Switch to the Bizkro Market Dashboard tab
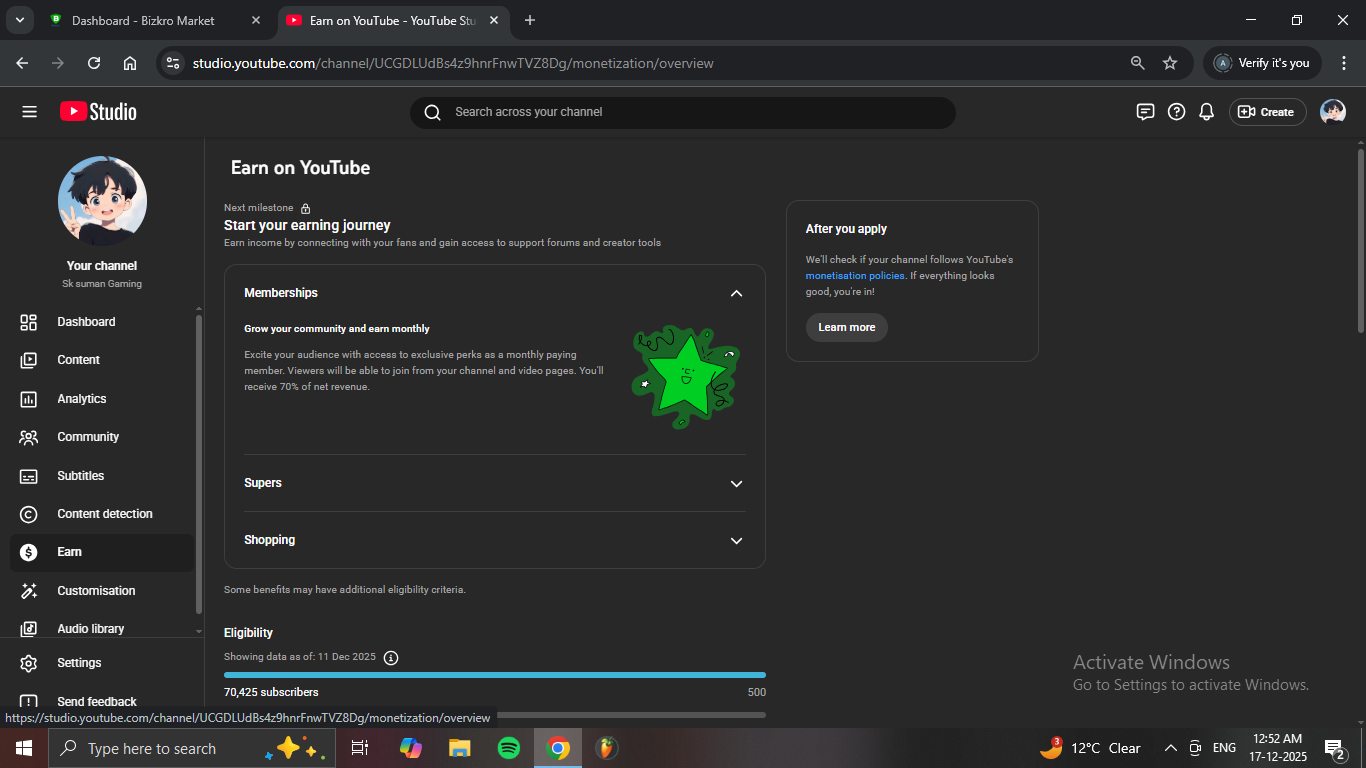Image resolution: width=1366 pixels, height=768 pixels. coord(143,20)
